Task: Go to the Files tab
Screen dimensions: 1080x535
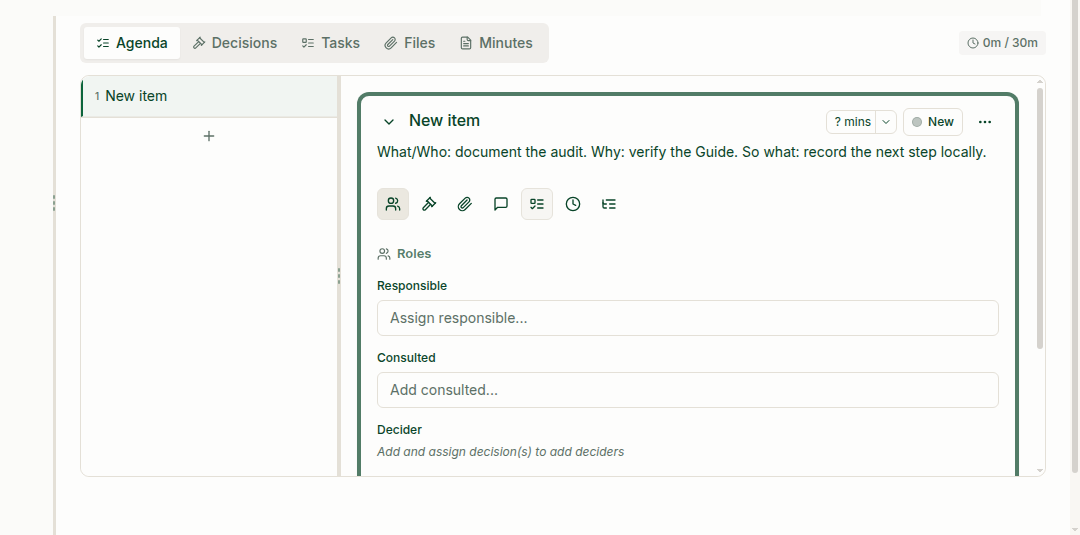Action: click(x=410, y=43)
